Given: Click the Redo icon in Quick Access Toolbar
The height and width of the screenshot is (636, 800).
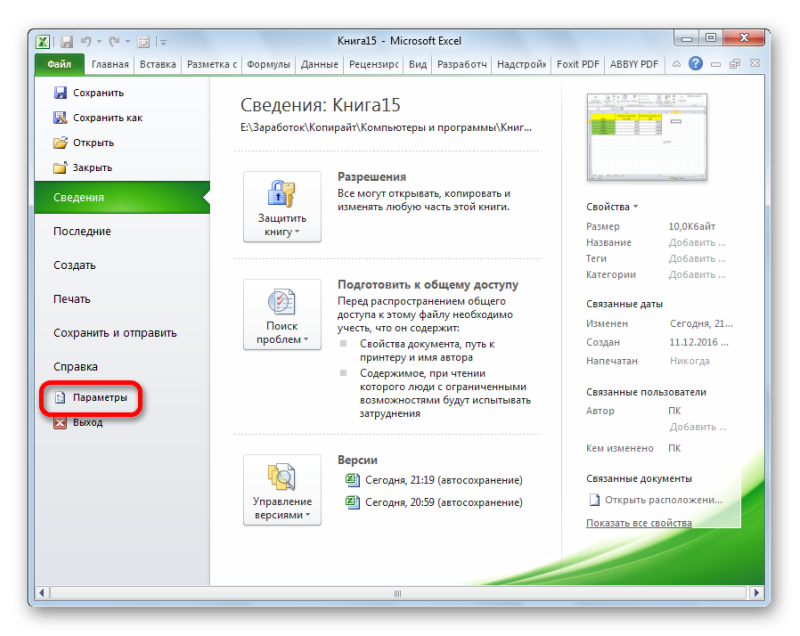Looking at the screenshot, I should tap(114, 41).
